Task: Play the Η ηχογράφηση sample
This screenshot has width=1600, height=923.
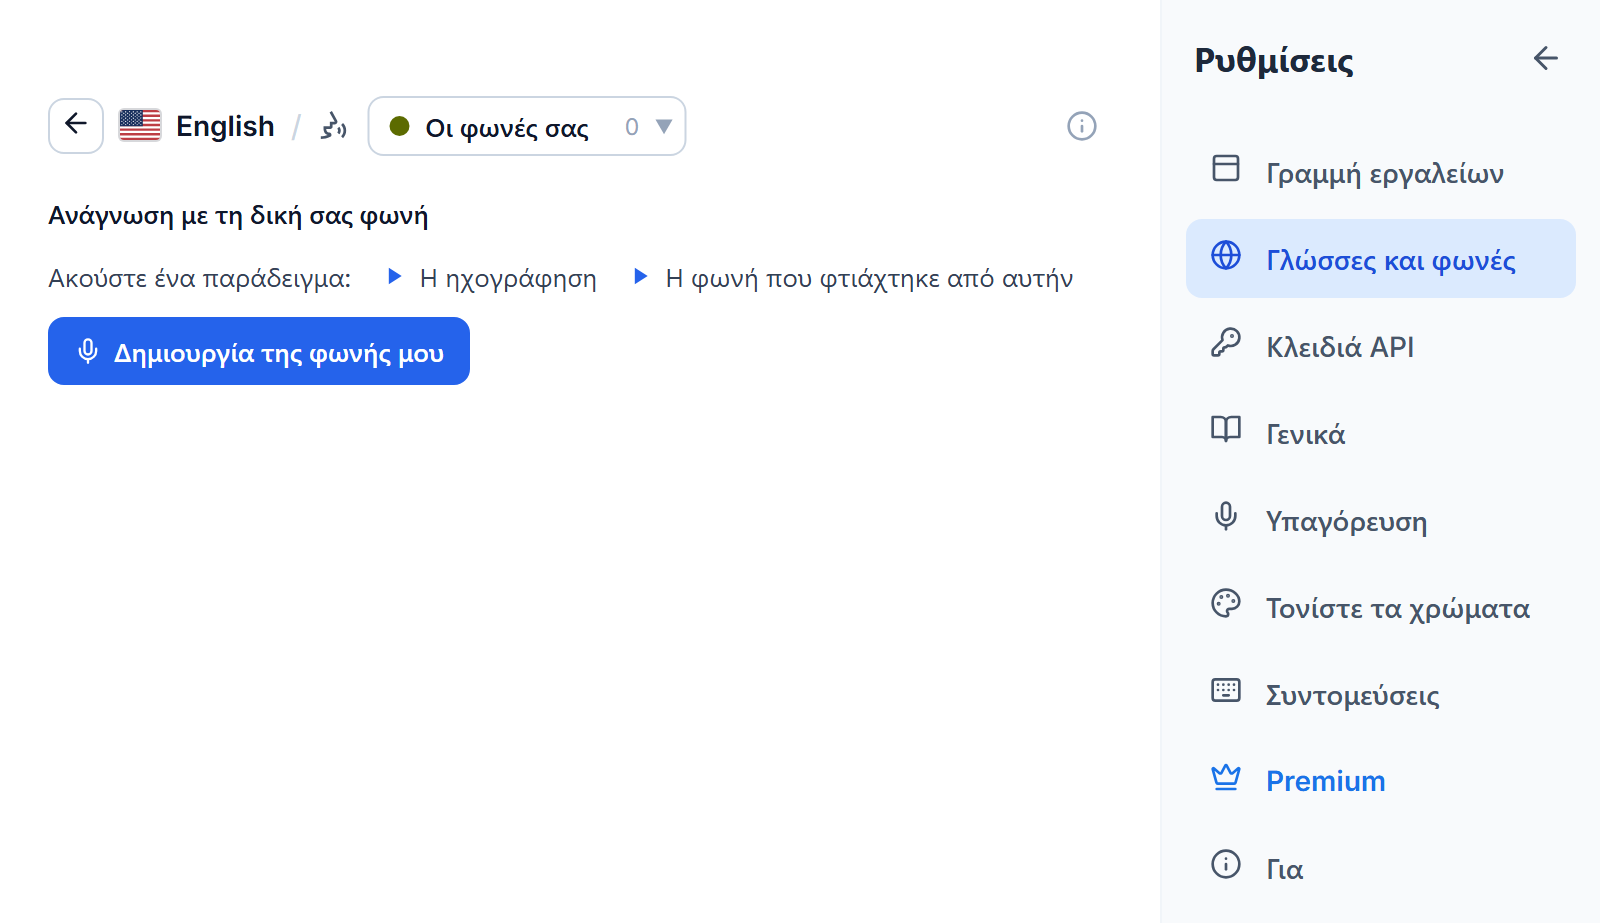Action: [x=492, y=277]
